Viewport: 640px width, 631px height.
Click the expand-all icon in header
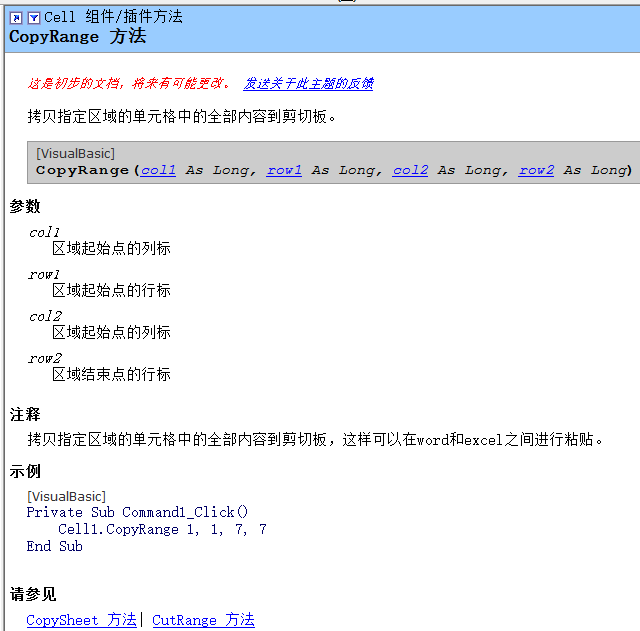tap(16, 18)
